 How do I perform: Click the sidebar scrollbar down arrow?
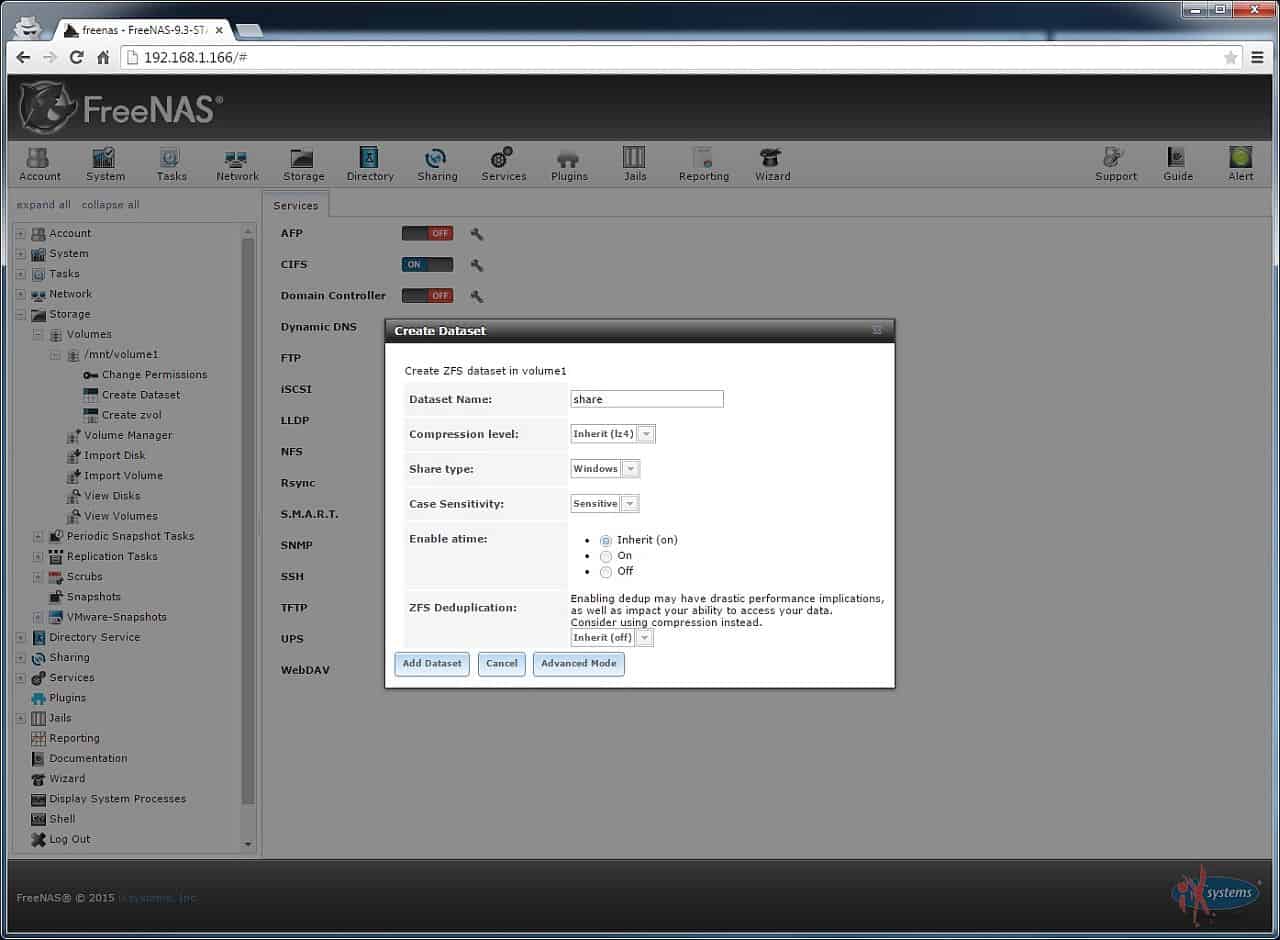248,845
